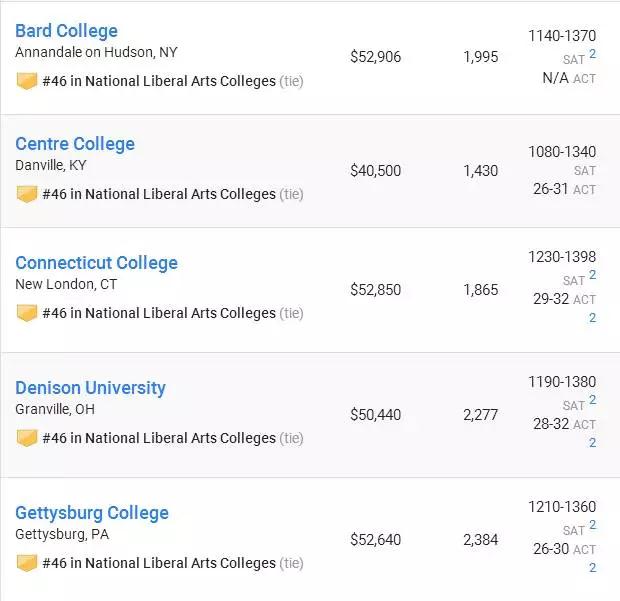The height and width of the screenshot is (601, 620).
Task: Click the ranking badge icon for Denison University
Action: [27, 438]
